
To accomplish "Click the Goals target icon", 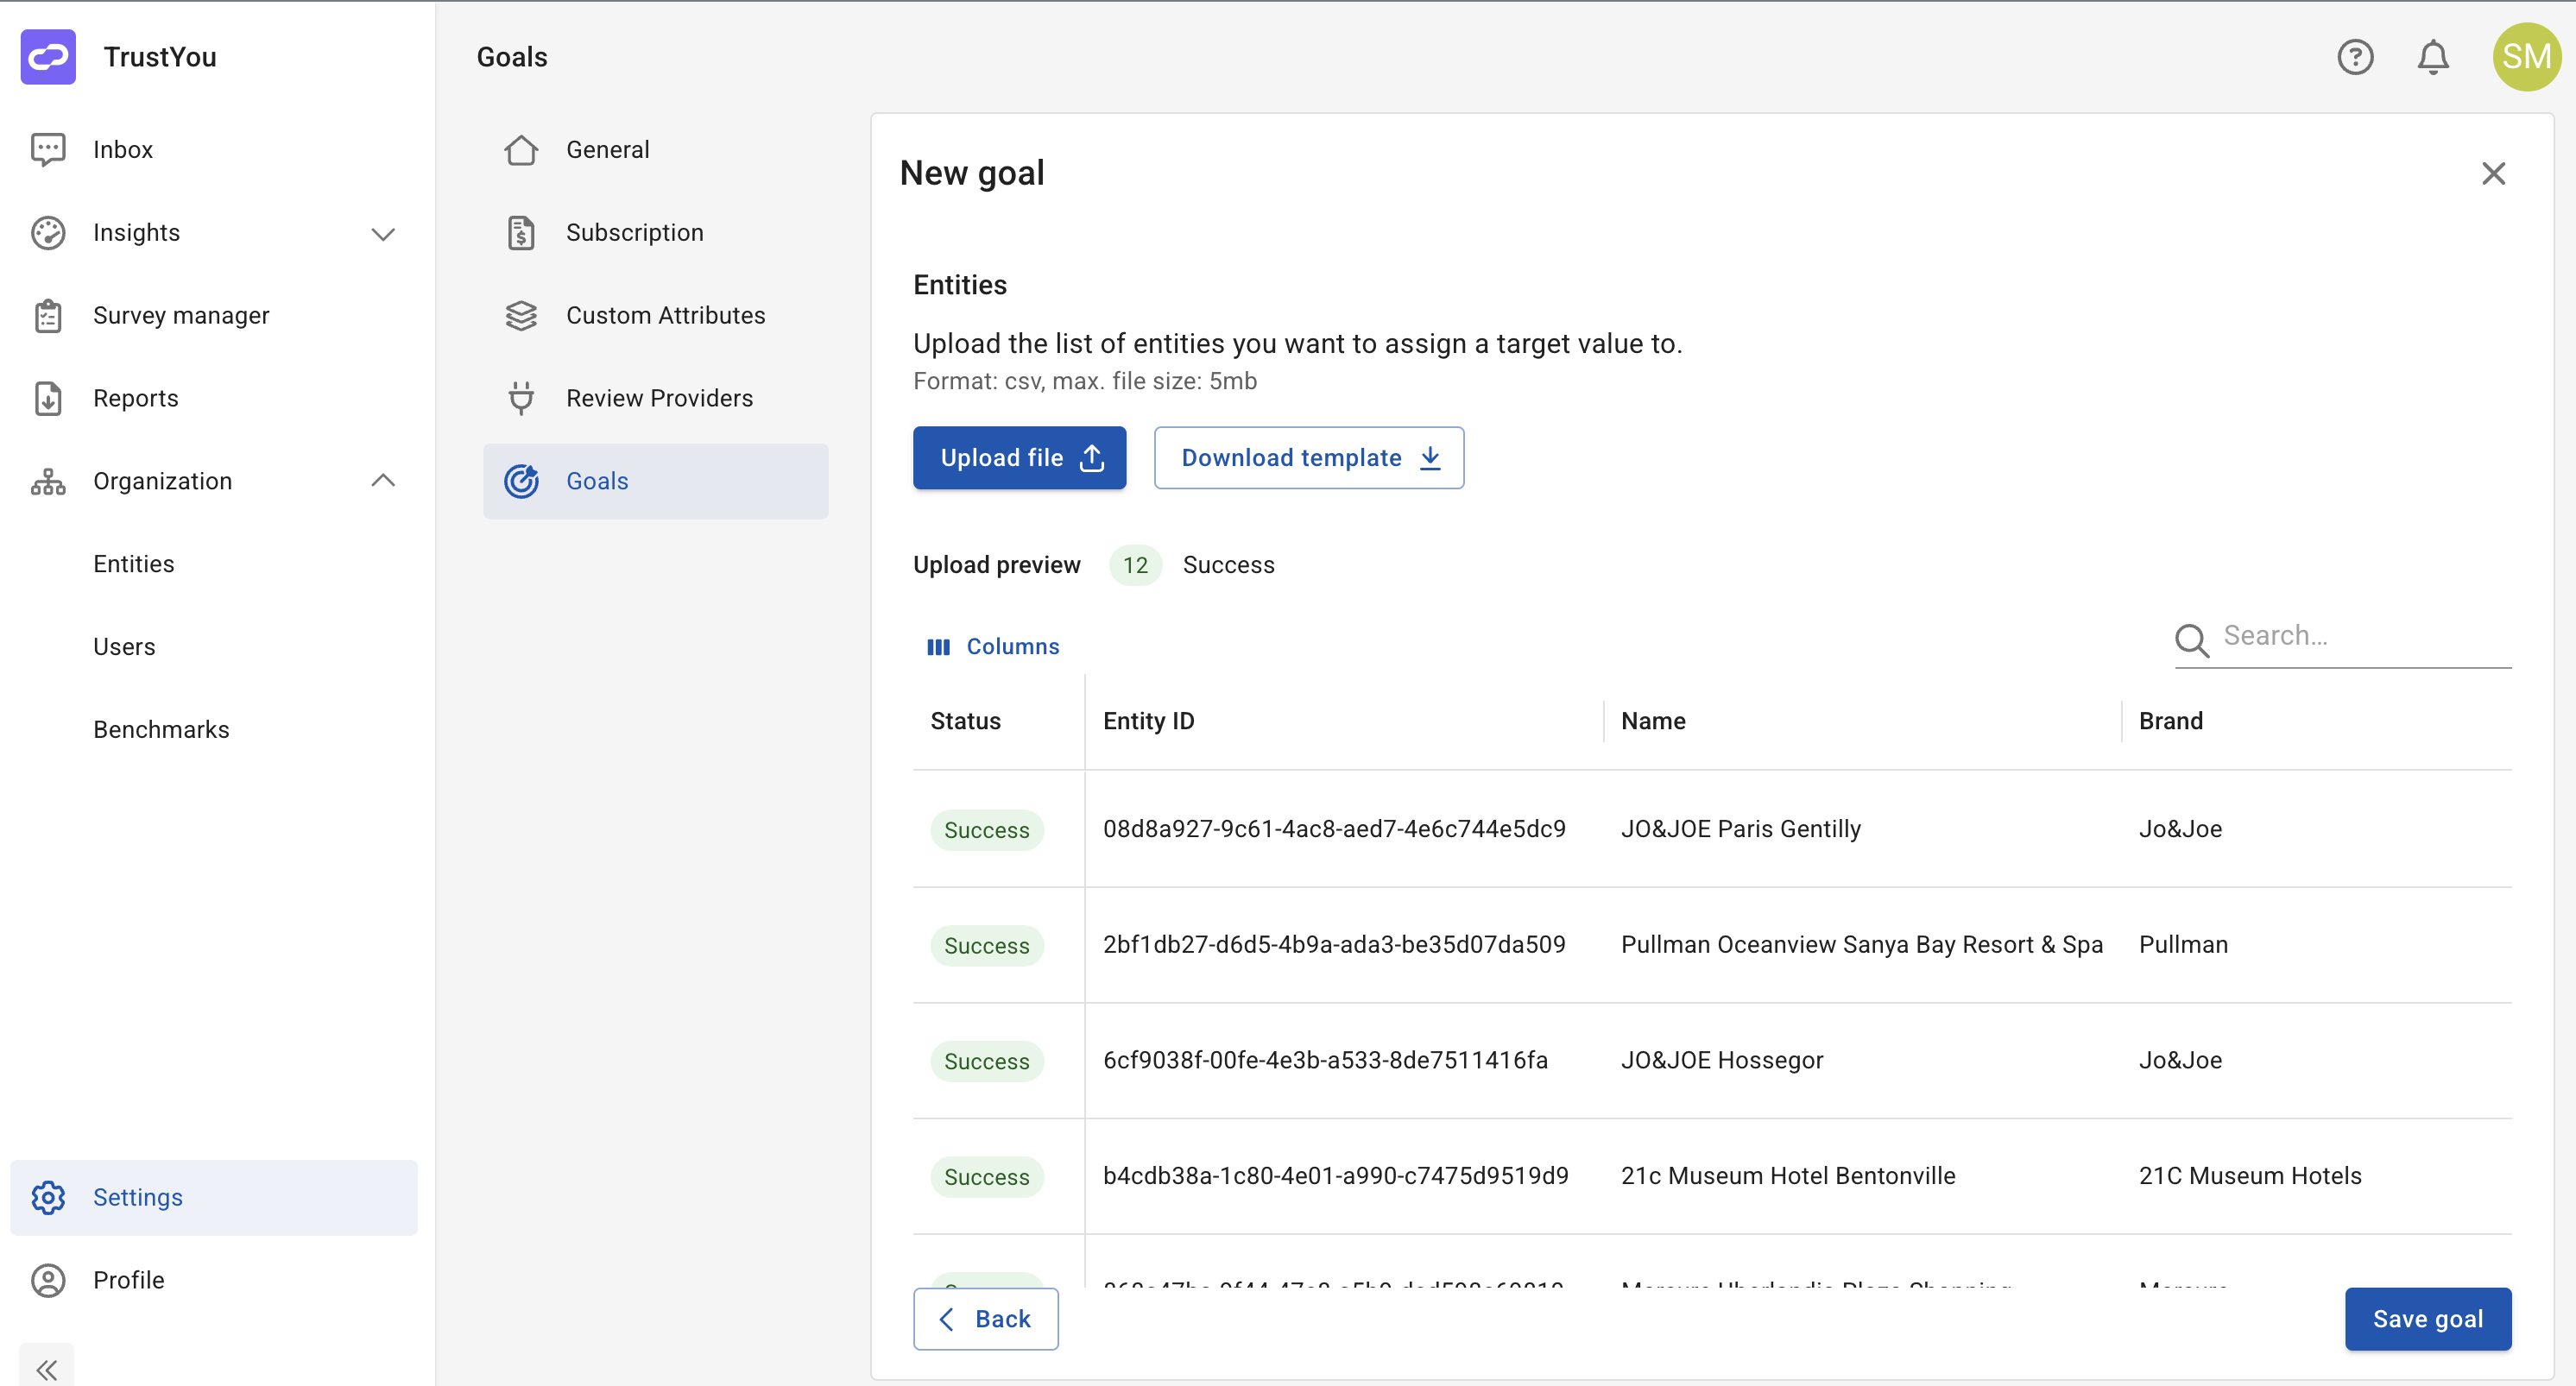I will 521,481.
